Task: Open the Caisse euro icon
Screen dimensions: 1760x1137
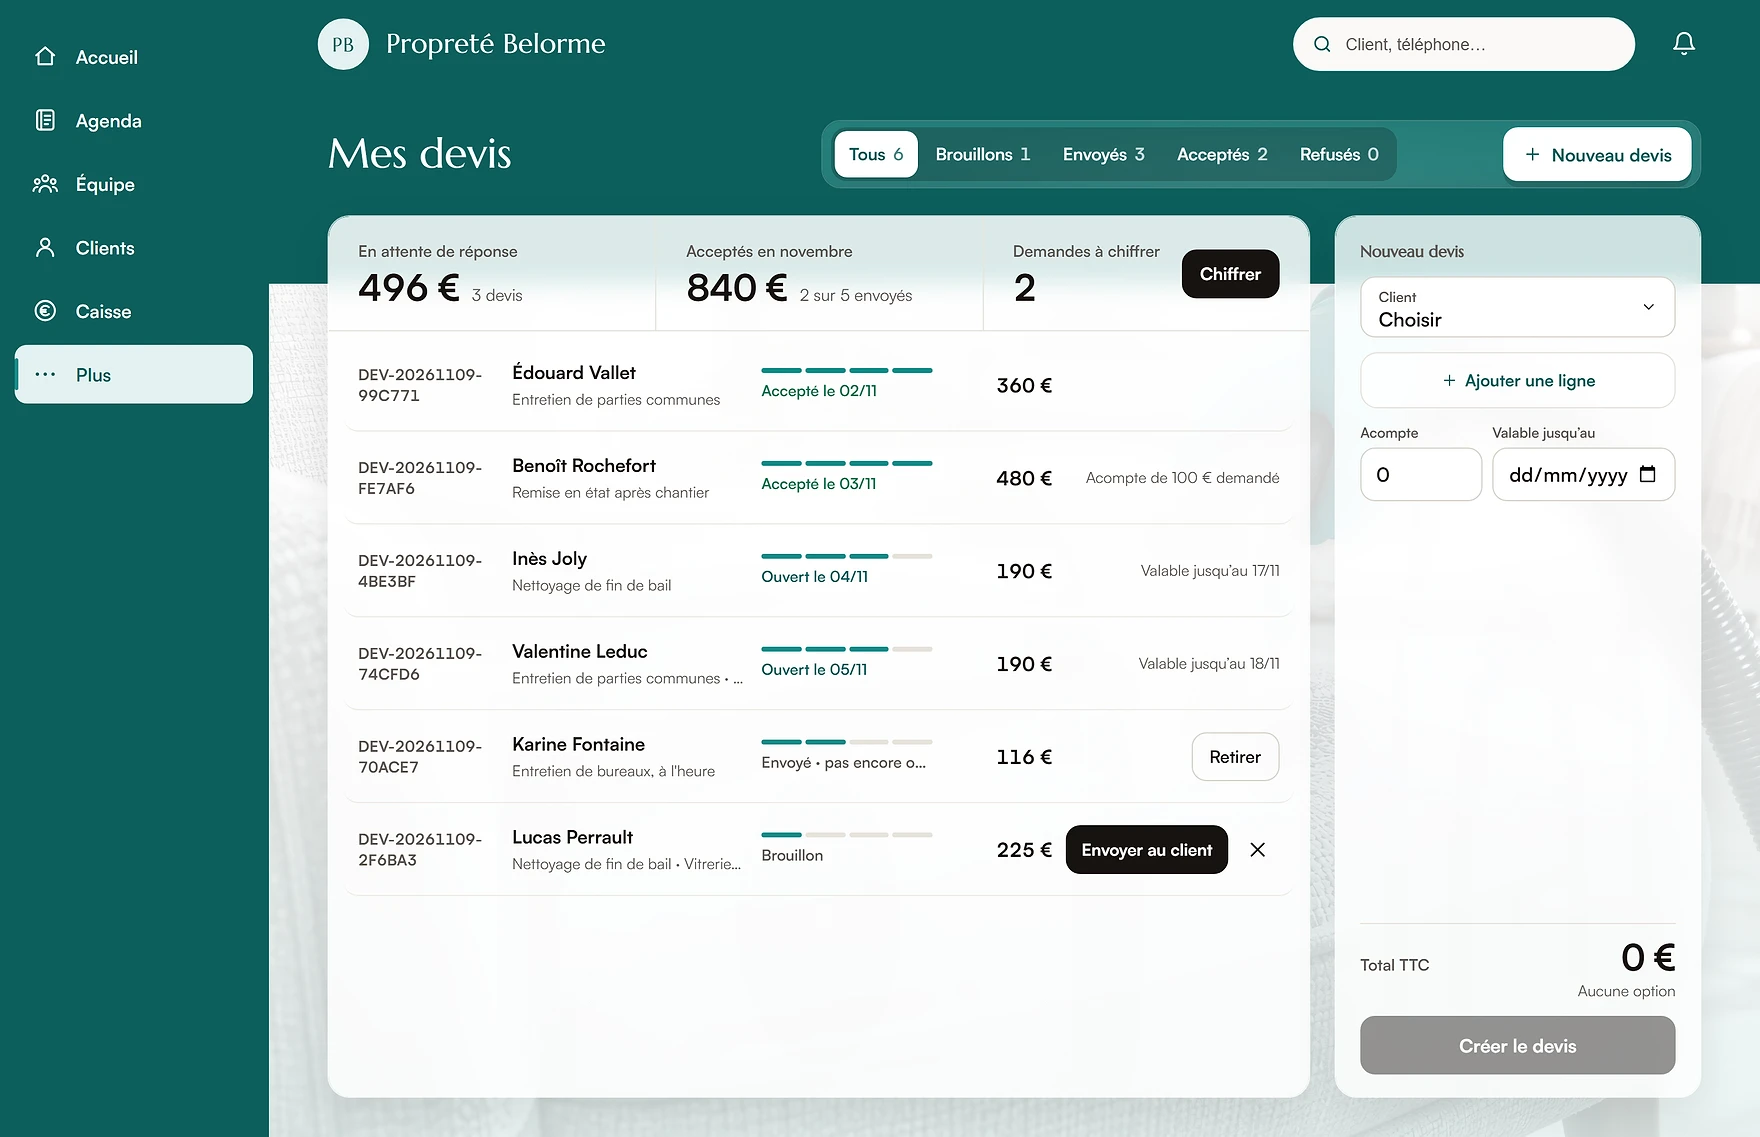Action: point(45,311)
